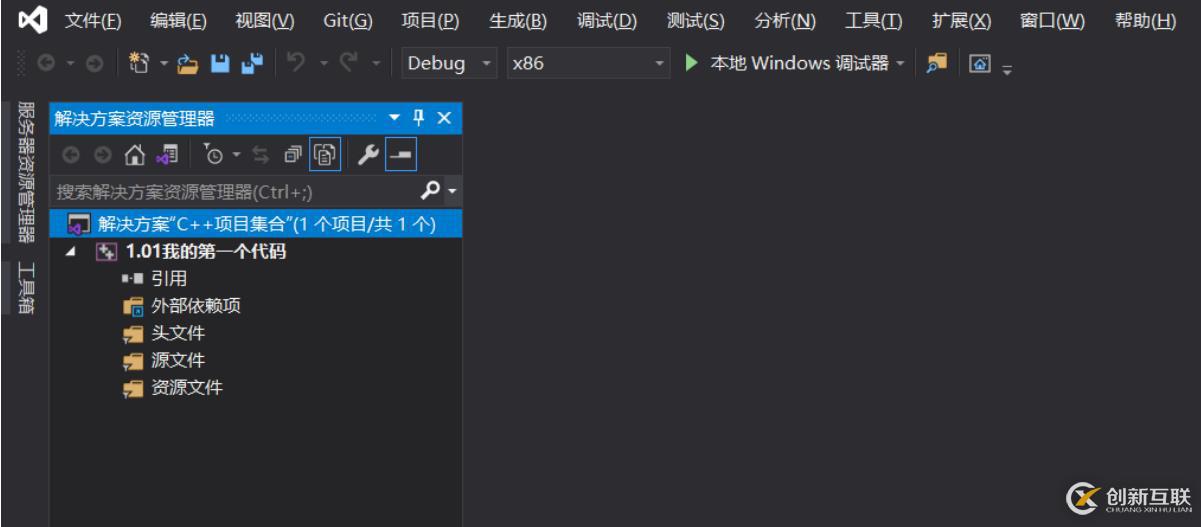The width and height of the screenshot is (1201, 527).
Task: Open the 分析(N) menu
Action: (785, 21)
